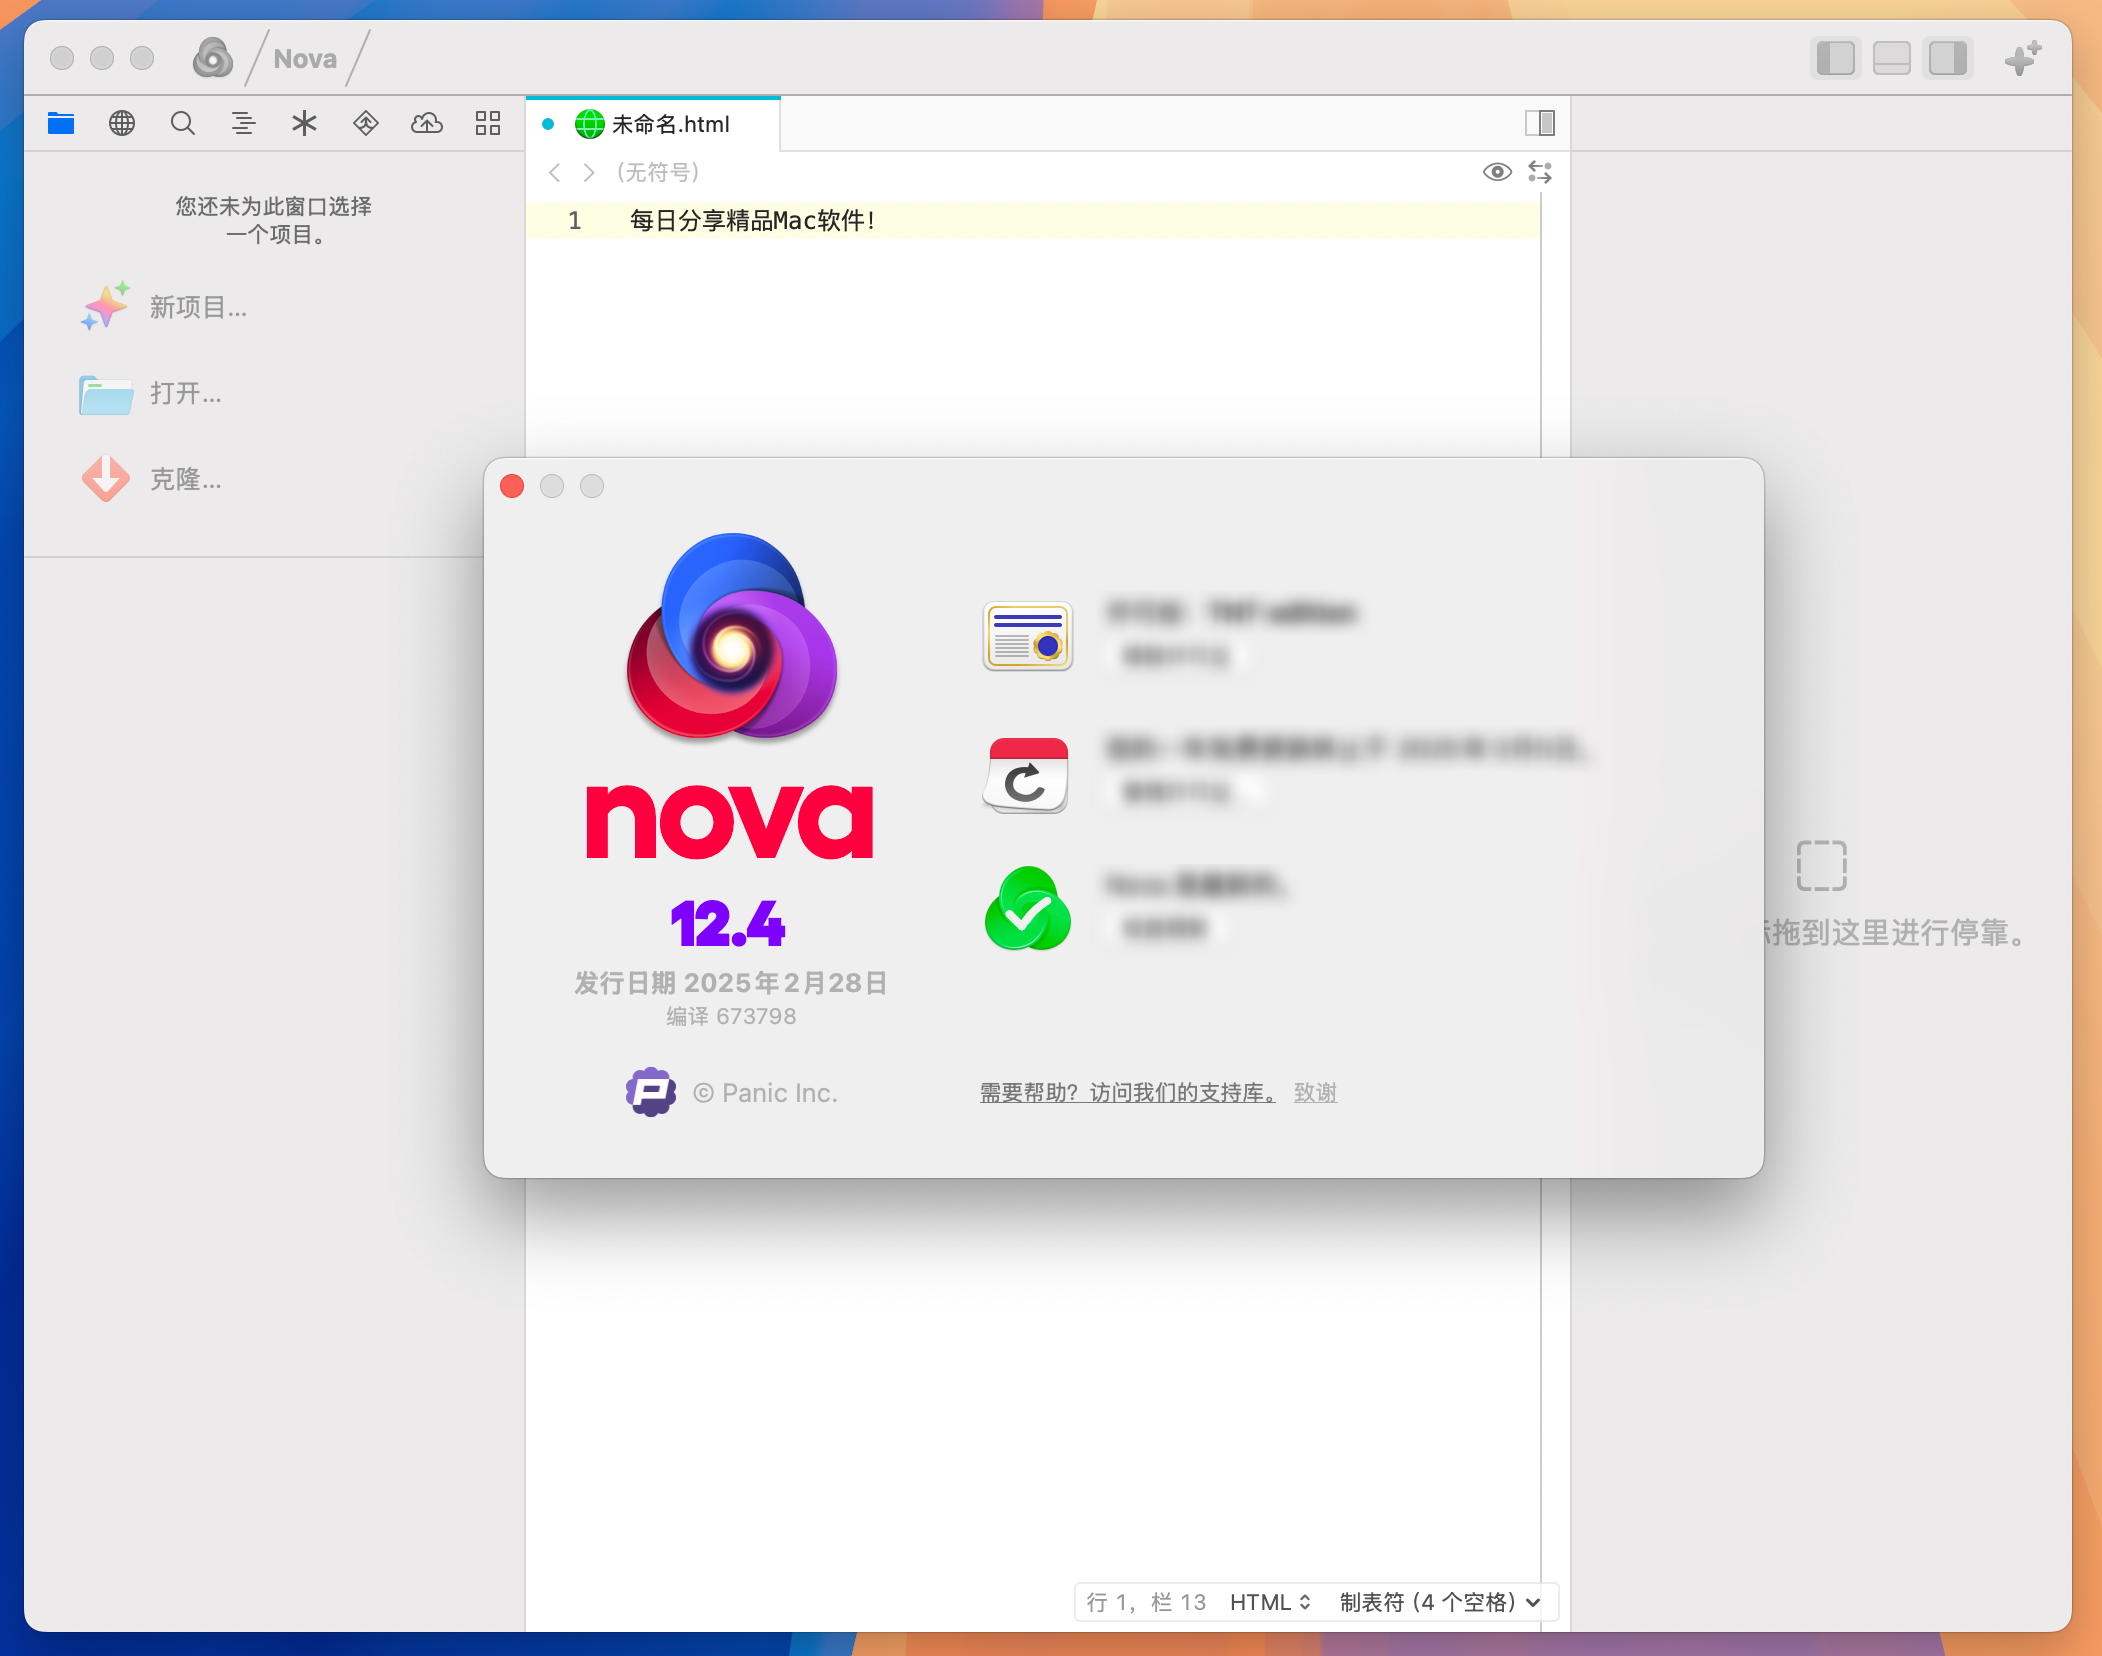
Task: Select the Git diamond sidebar icon
Action: click(x=366, y=123)
